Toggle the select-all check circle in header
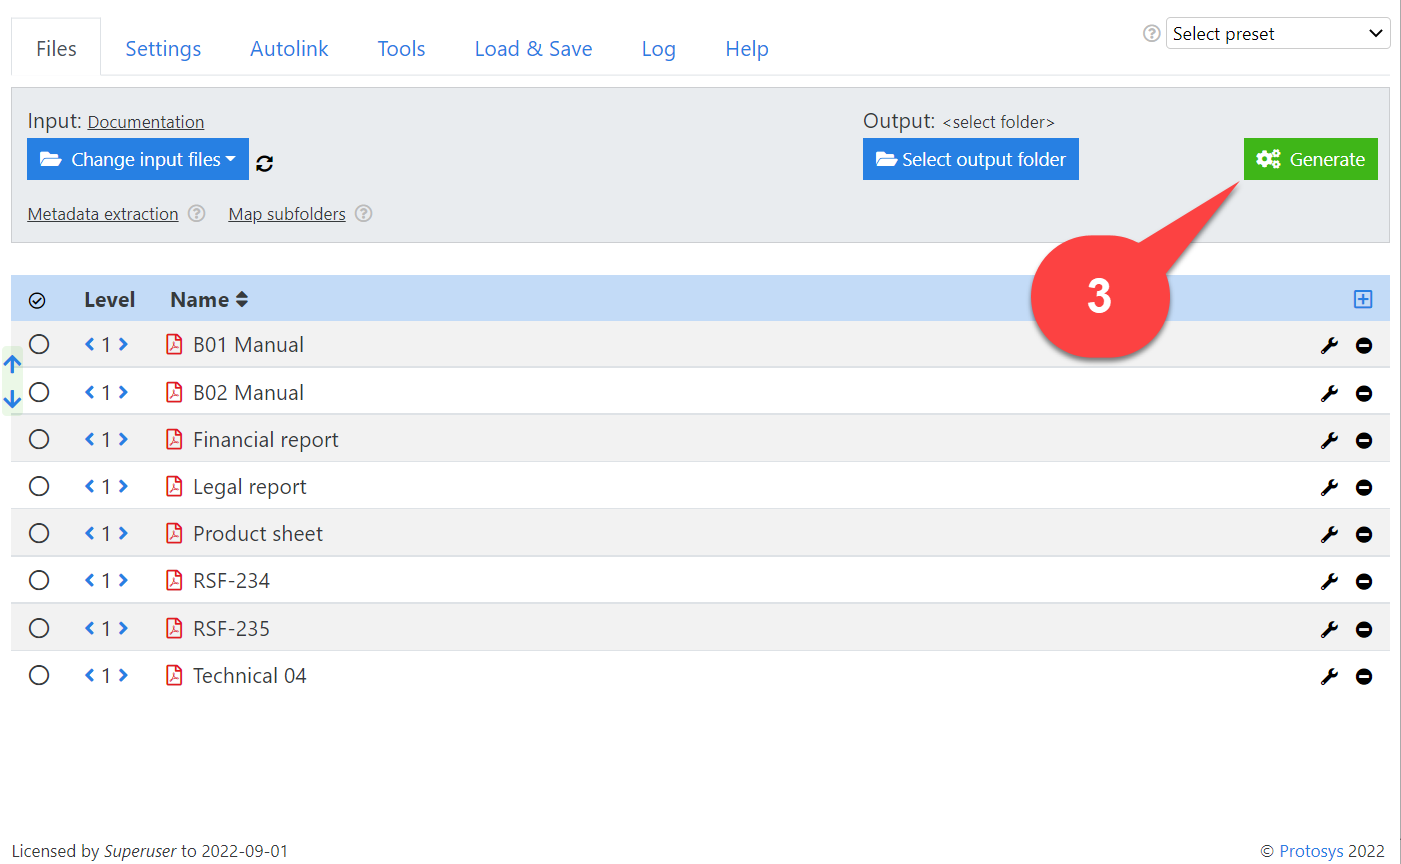 (37, 300)
